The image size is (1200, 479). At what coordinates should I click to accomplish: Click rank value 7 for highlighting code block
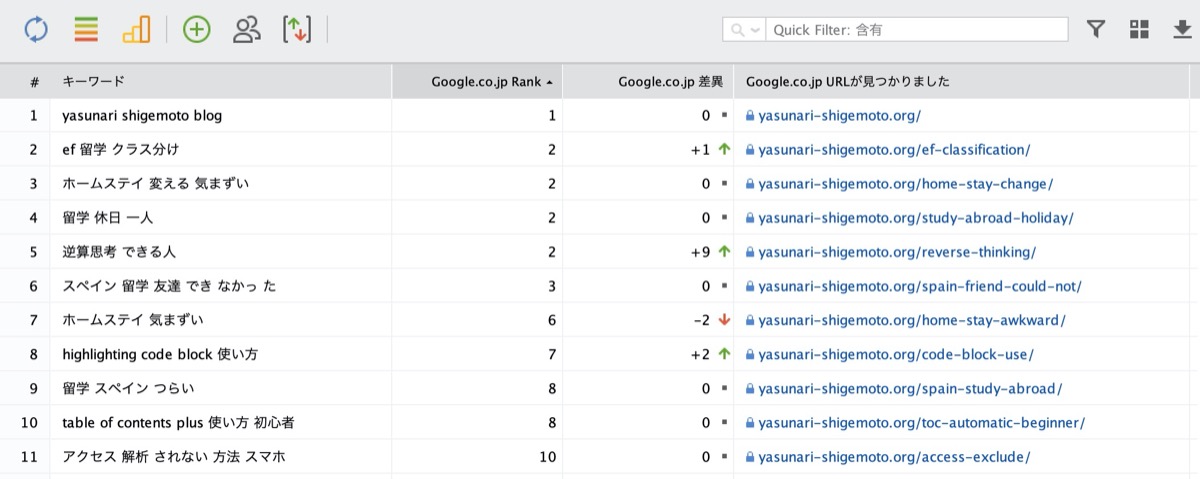click(551, 354)
